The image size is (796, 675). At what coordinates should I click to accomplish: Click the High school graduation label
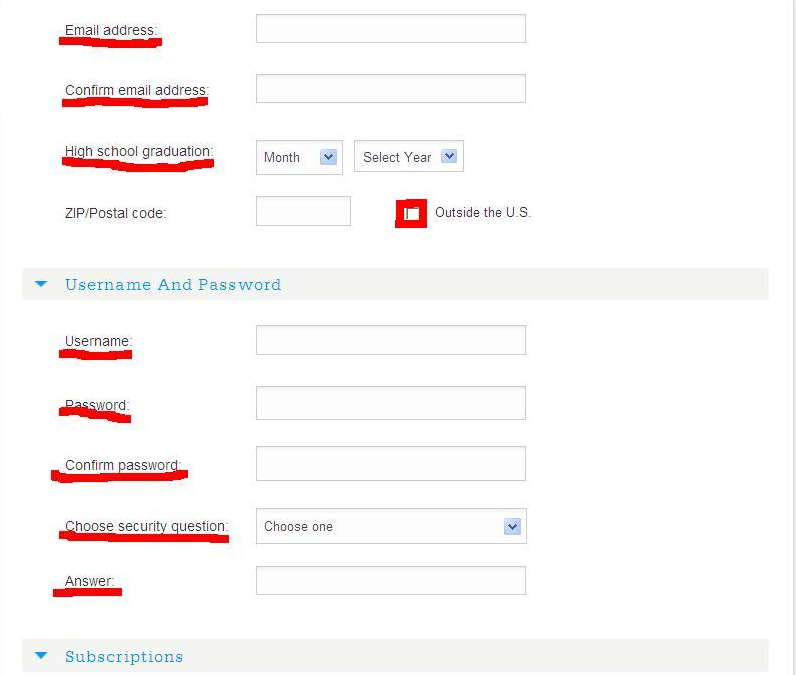139,151
